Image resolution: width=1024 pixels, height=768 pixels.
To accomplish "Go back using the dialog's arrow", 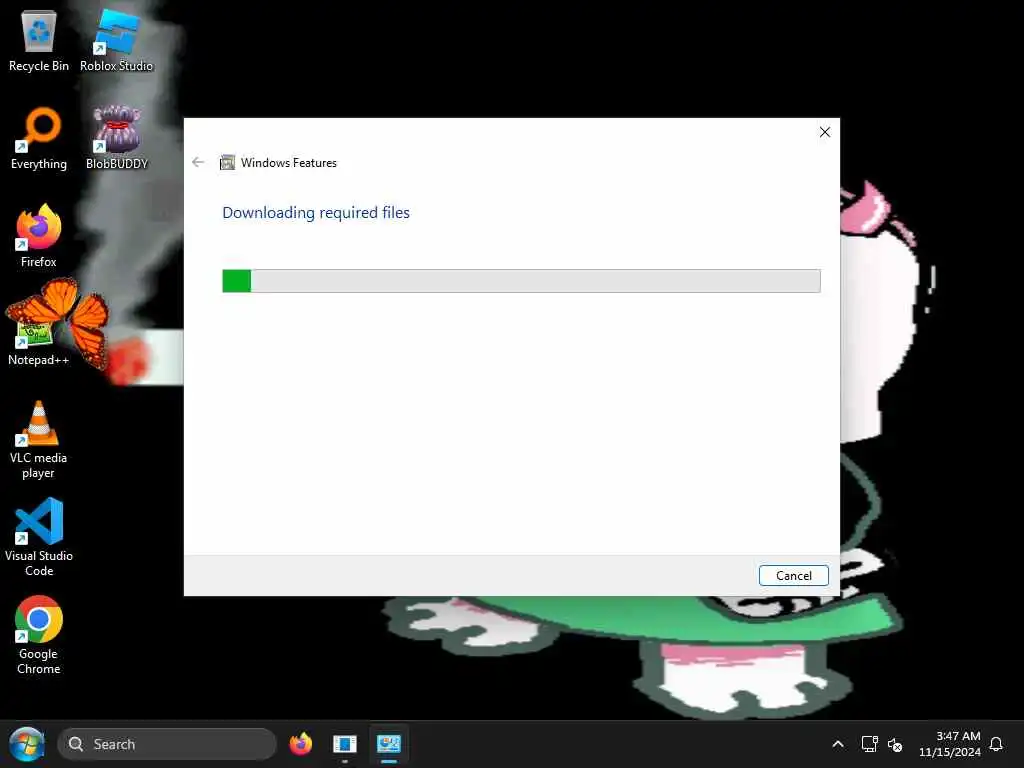I will [x=198, y=162].
